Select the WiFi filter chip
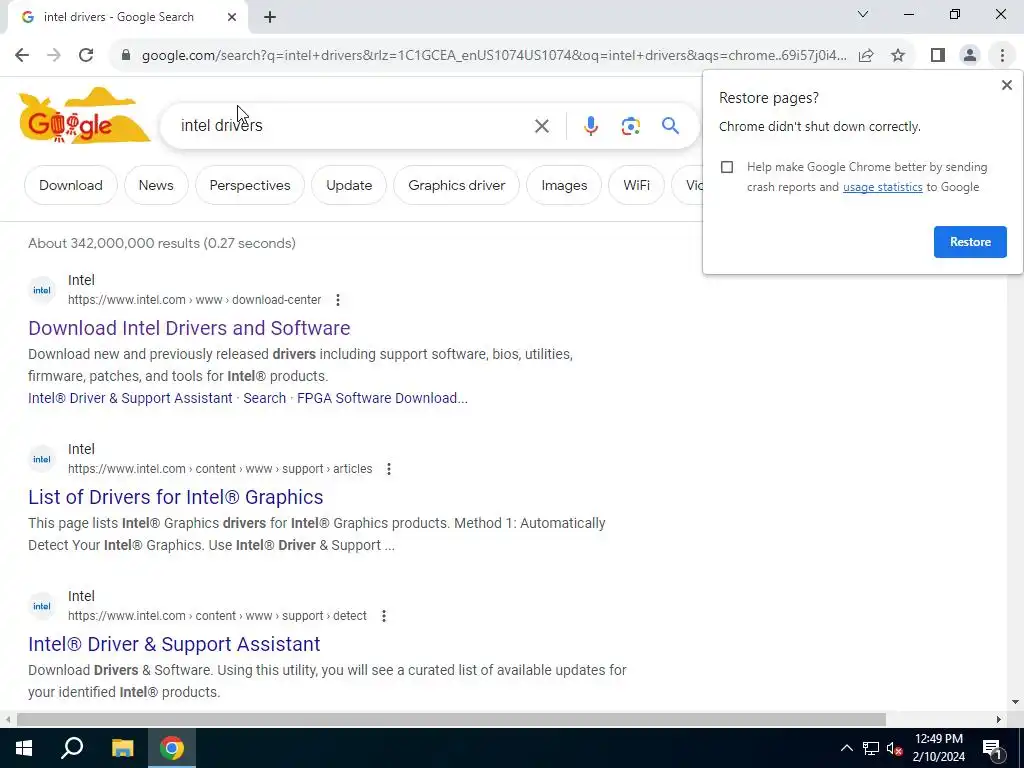 (636, 185)
